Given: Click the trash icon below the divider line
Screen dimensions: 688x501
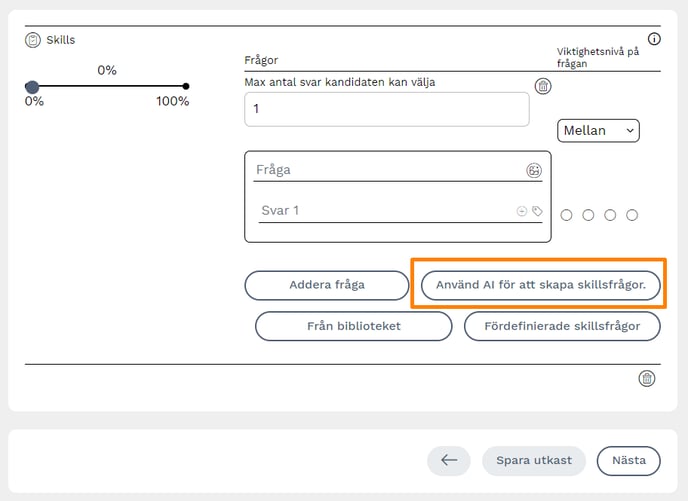Looking at the screenshot, I should click(647, 378).
